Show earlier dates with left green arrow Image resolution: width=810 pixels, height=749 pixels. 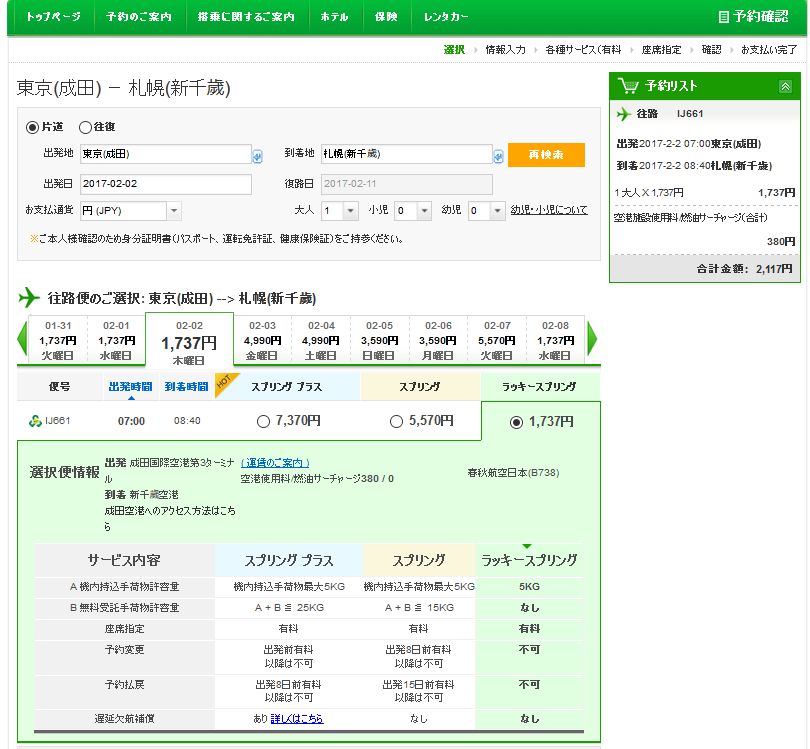[x=22, y=339]
